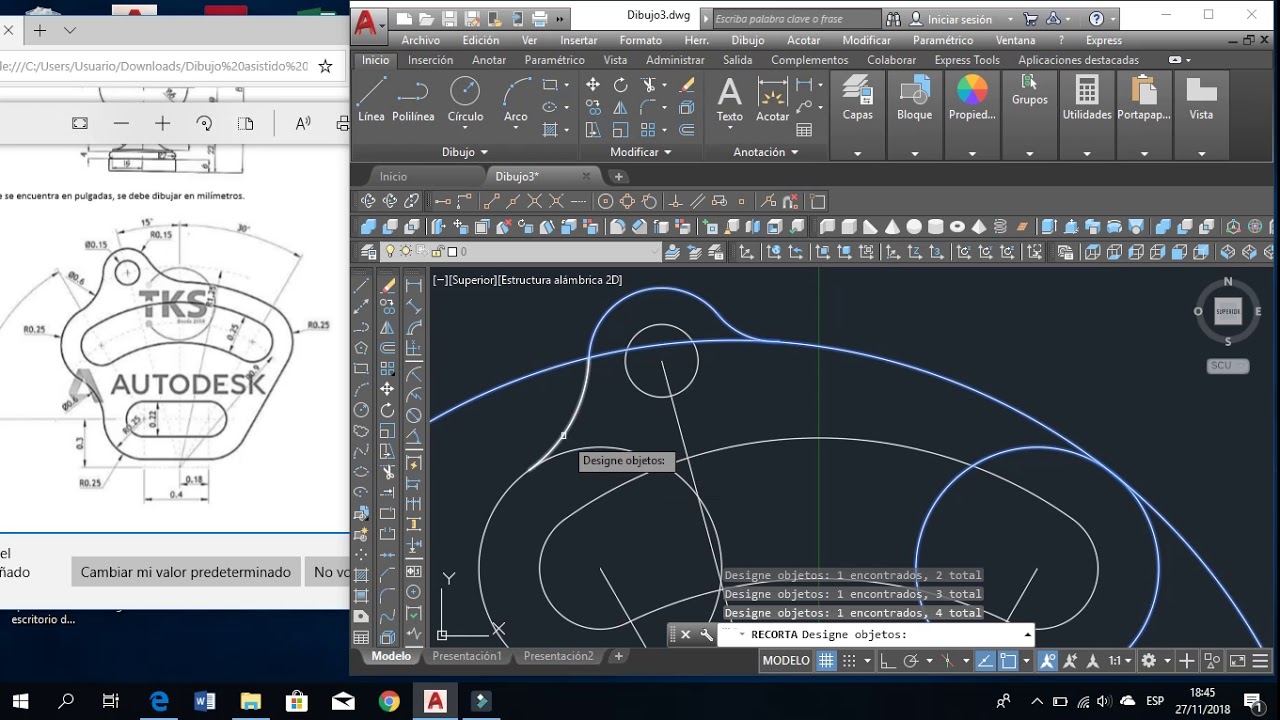
Task: Toggle snap mode dots in status bar
Action: (849, 661)
